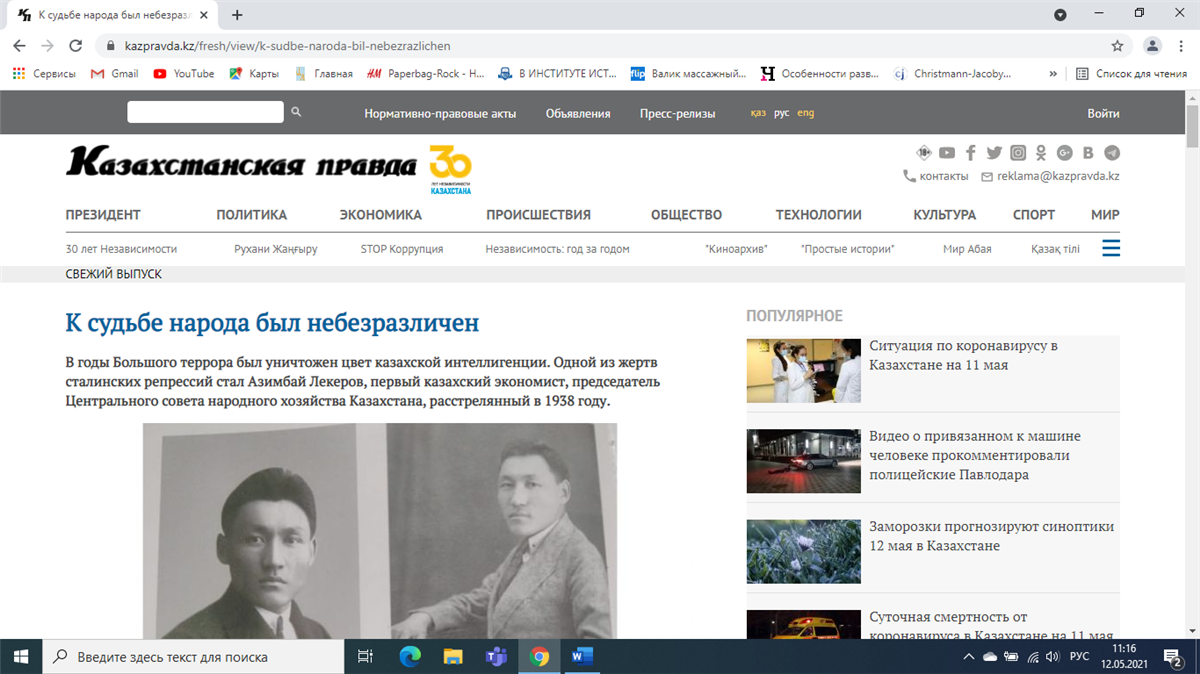Click the site search input field
The width and height of the screenshot is (1200, 674).
click(205, 113)
